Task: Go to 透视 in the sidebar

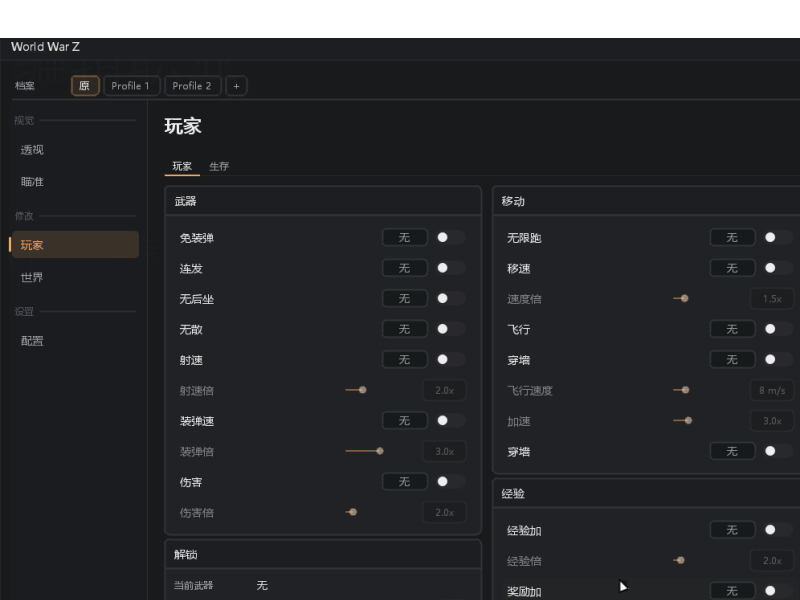Action: tap(75, 150)
